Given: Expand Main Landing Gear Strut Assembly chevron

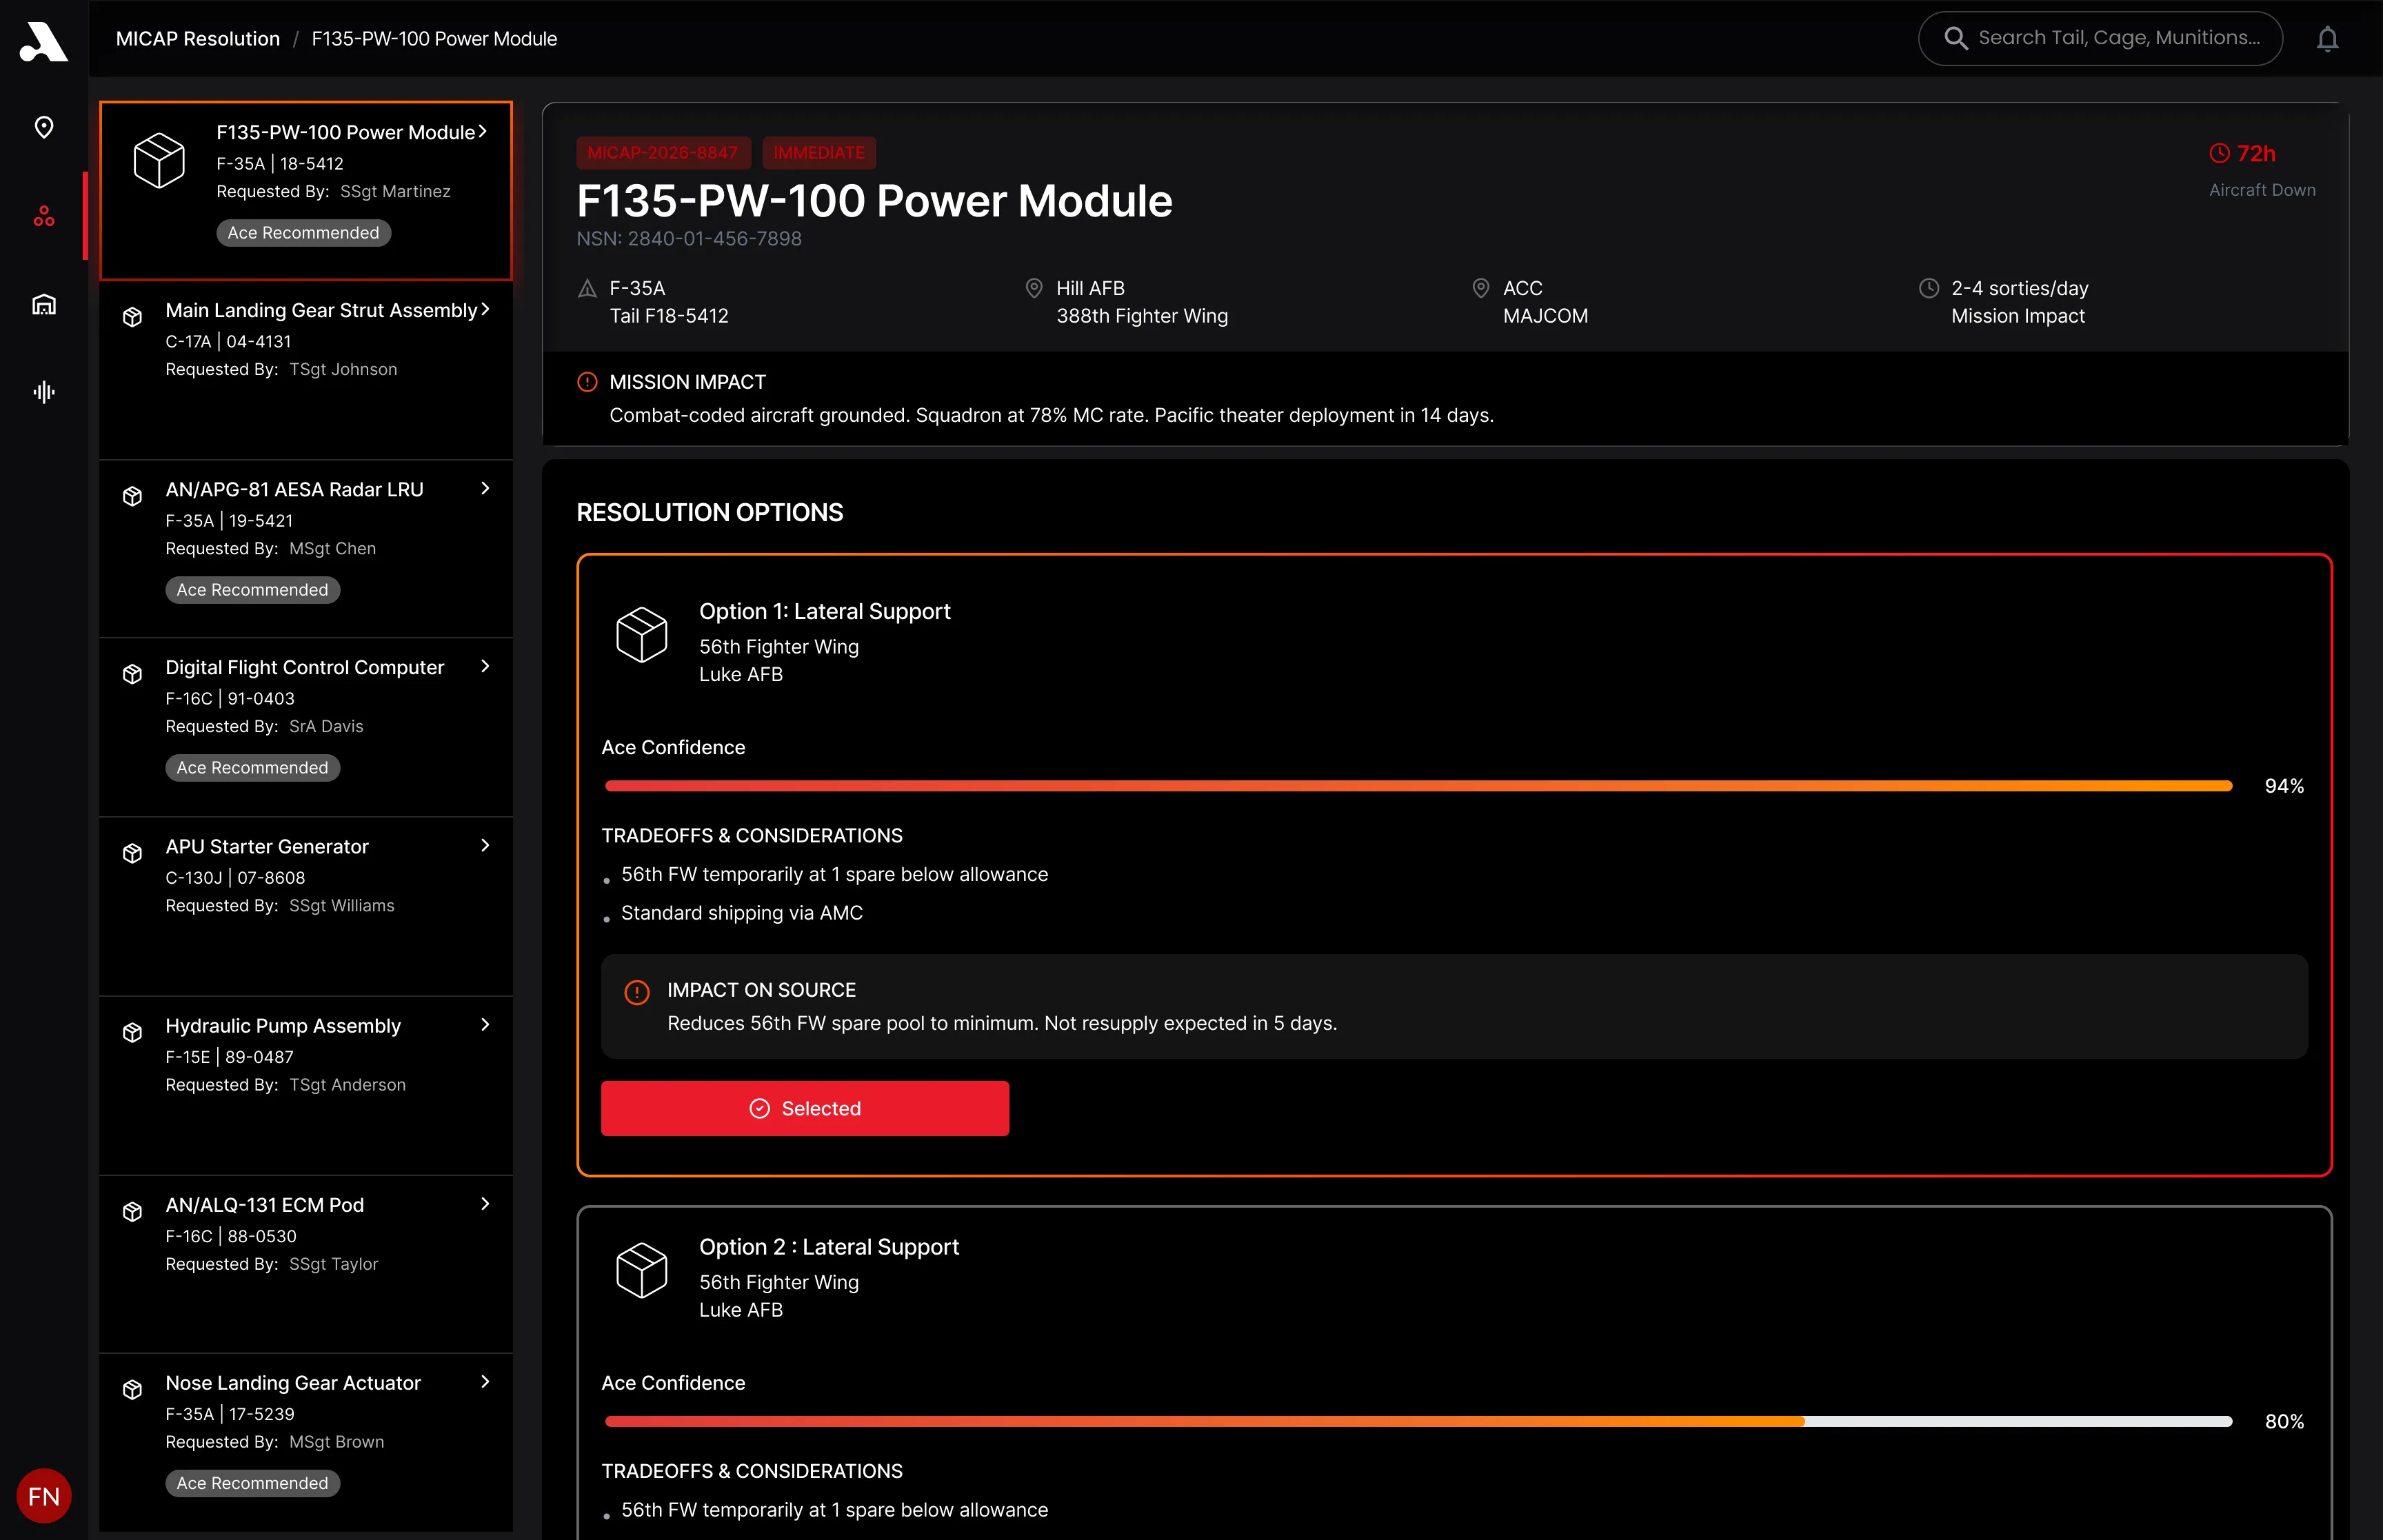Looking at the screenshot, I should (485, 309).
